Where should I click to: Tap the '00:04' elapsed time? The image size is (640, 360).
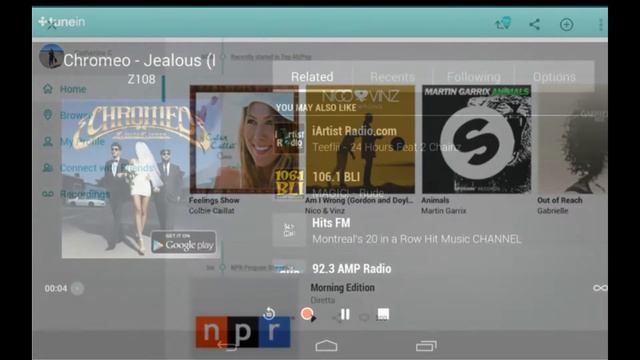coord(56,289)
